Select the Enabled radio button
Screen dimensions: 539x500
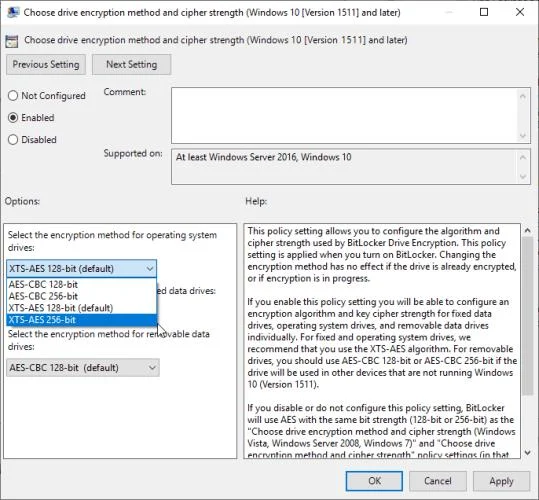[x=13, y=118]
